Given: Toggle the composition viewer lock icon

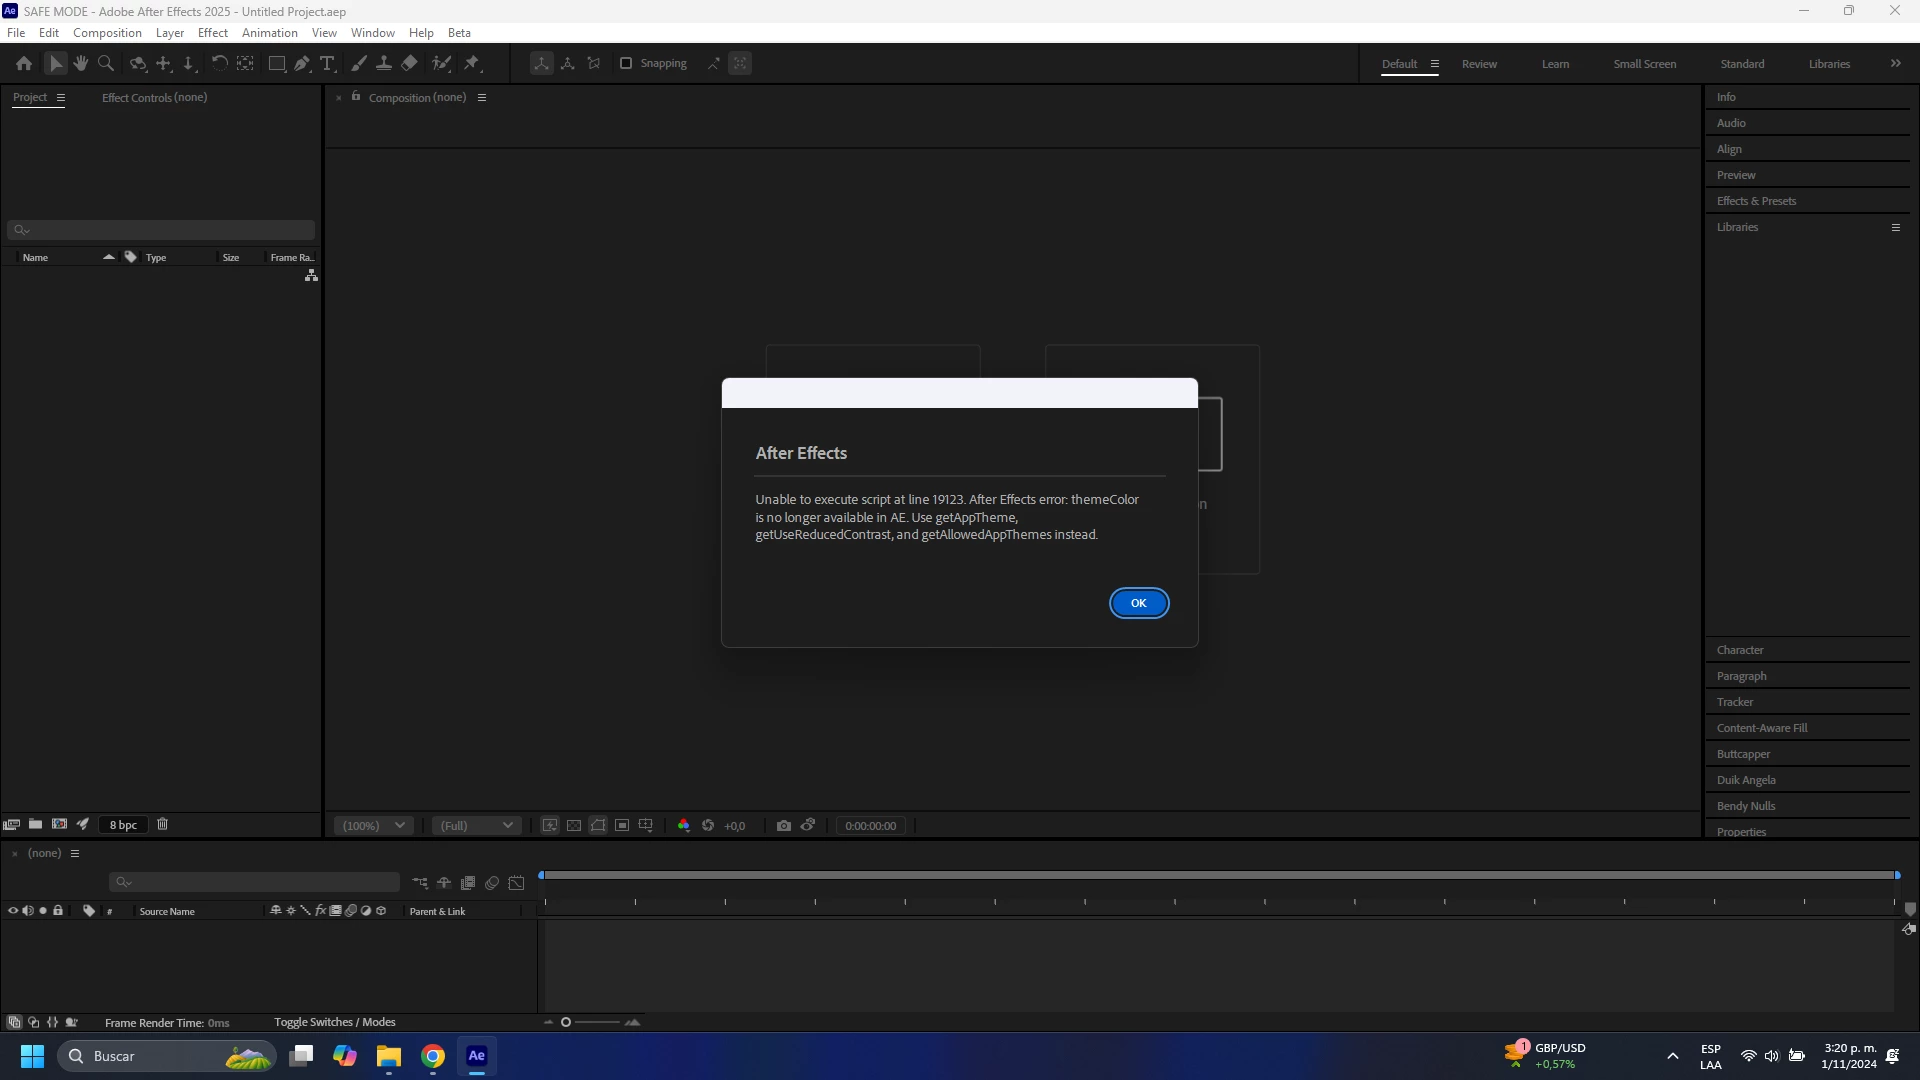Looking at the screenshot, I should point(356,97).
